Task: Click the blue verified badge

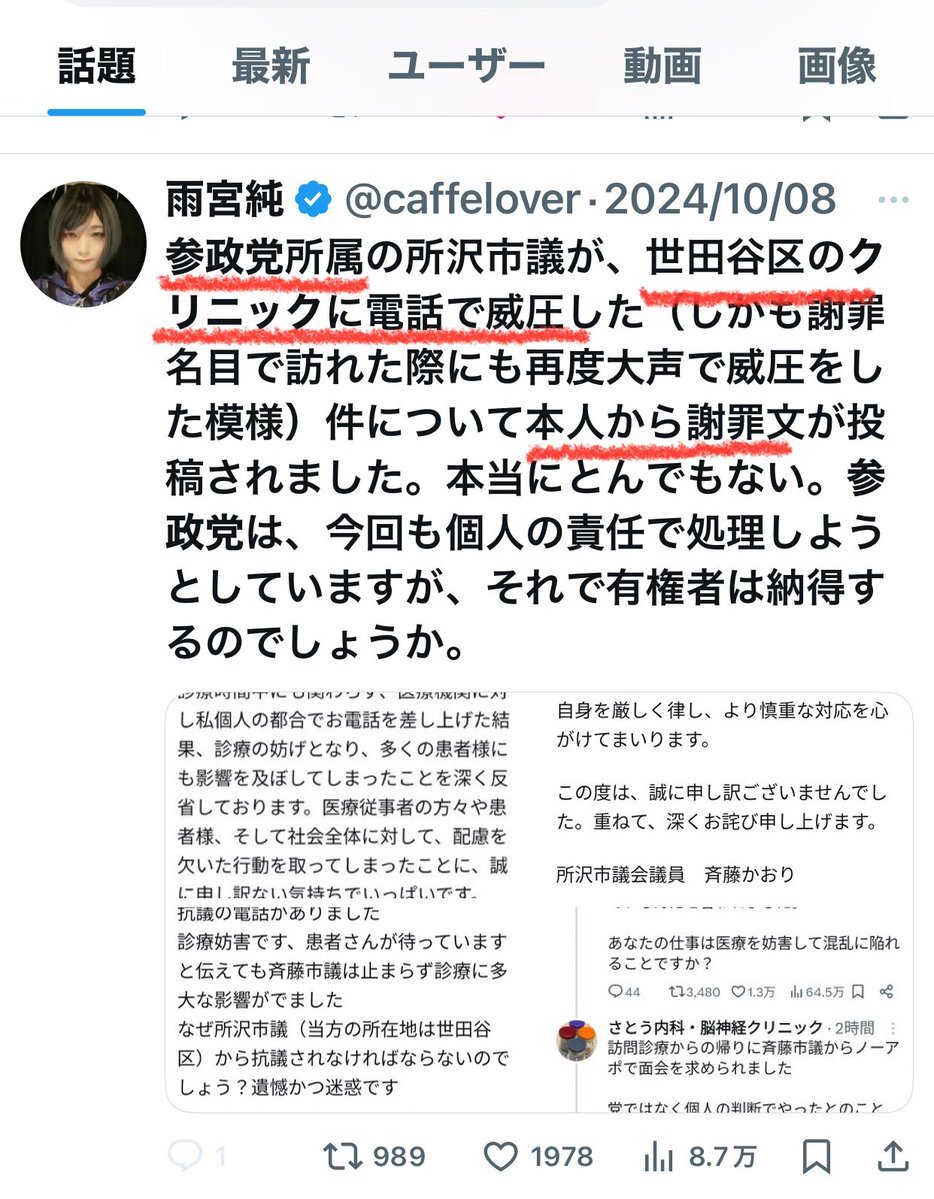Action: (x=313, y=200)
